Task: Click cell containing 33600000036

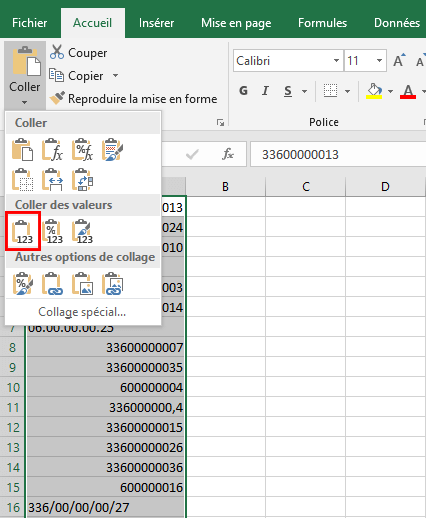Action: pyautogui.click(x=105, y=467)
